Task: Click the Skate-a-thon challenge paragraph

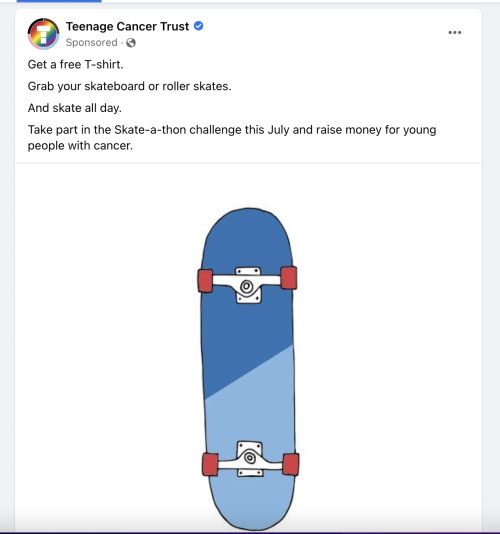Action: [x=232, y=138]
